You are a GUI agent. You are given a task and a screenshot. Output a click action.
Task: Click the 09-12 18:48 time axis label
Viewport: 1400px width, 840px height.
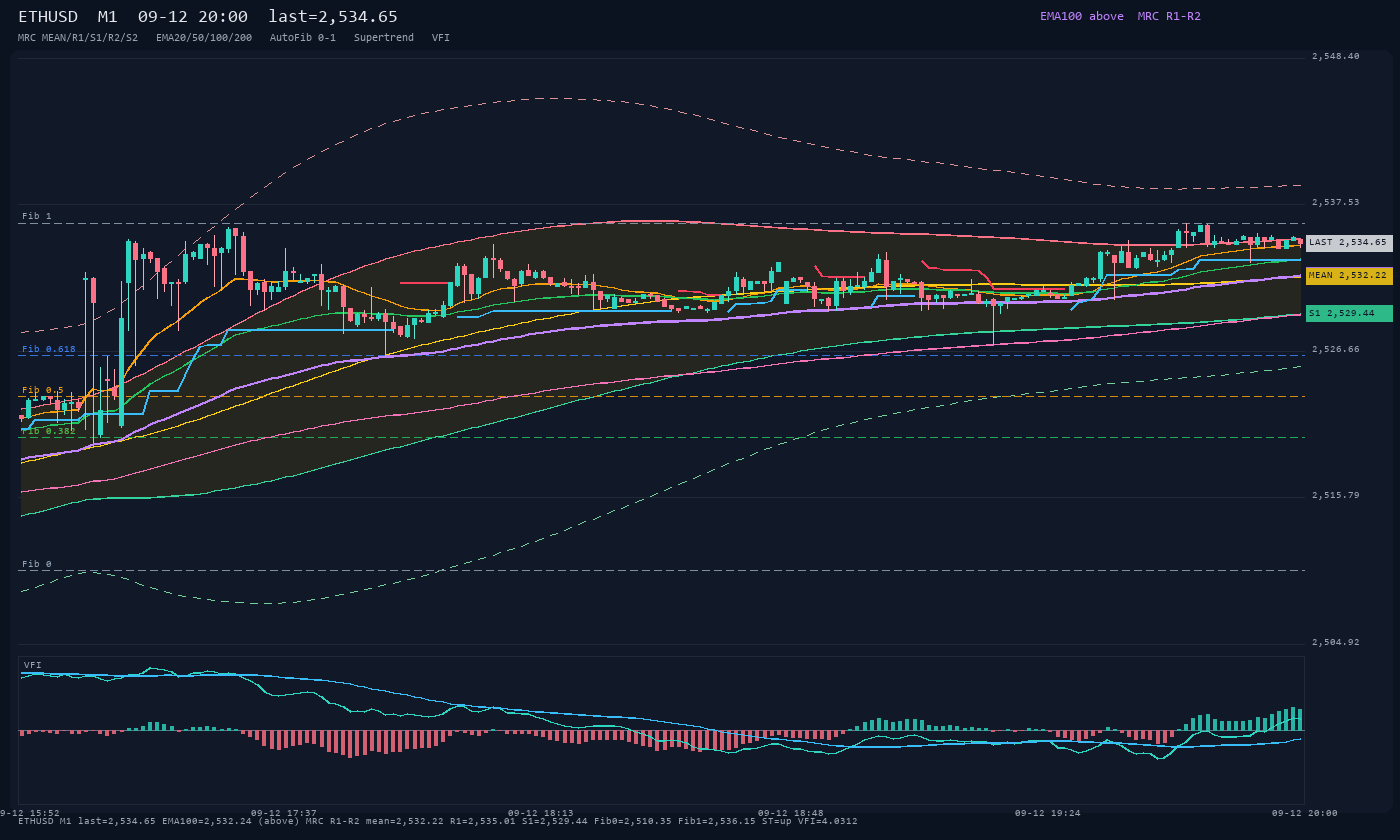[x=791, y=814]
